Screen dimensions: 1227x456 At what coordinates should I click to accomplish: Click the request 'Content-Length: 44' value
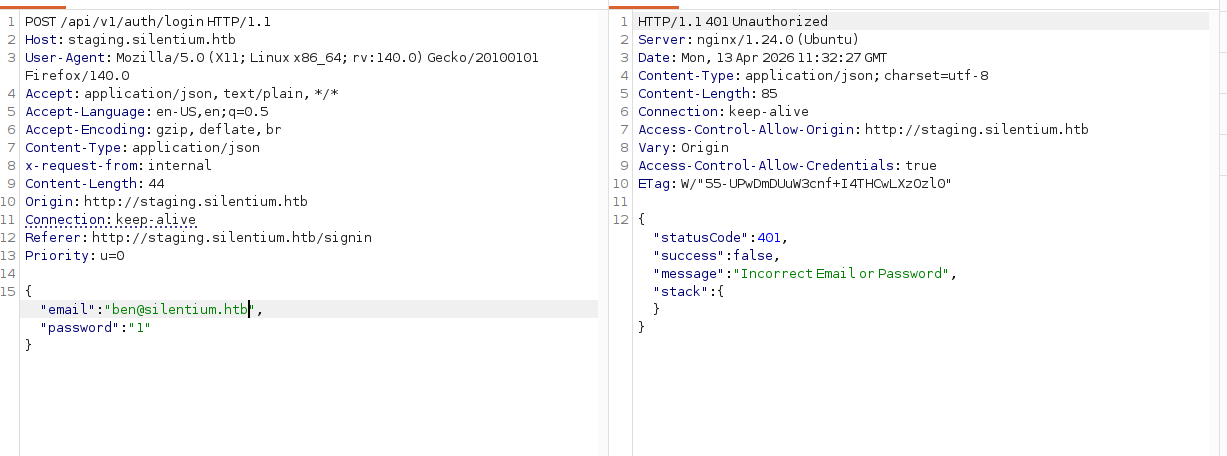click(156, 183)
